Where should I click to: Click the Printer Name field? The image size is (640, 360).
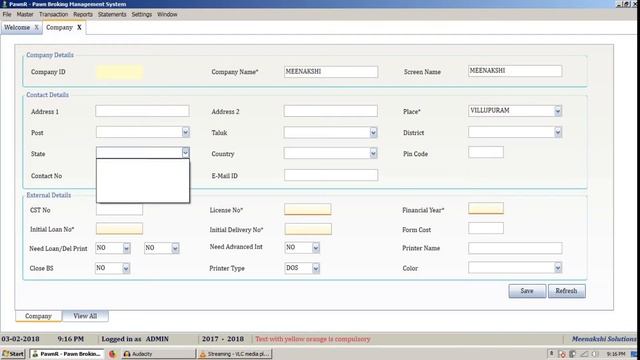pos(515,248)
